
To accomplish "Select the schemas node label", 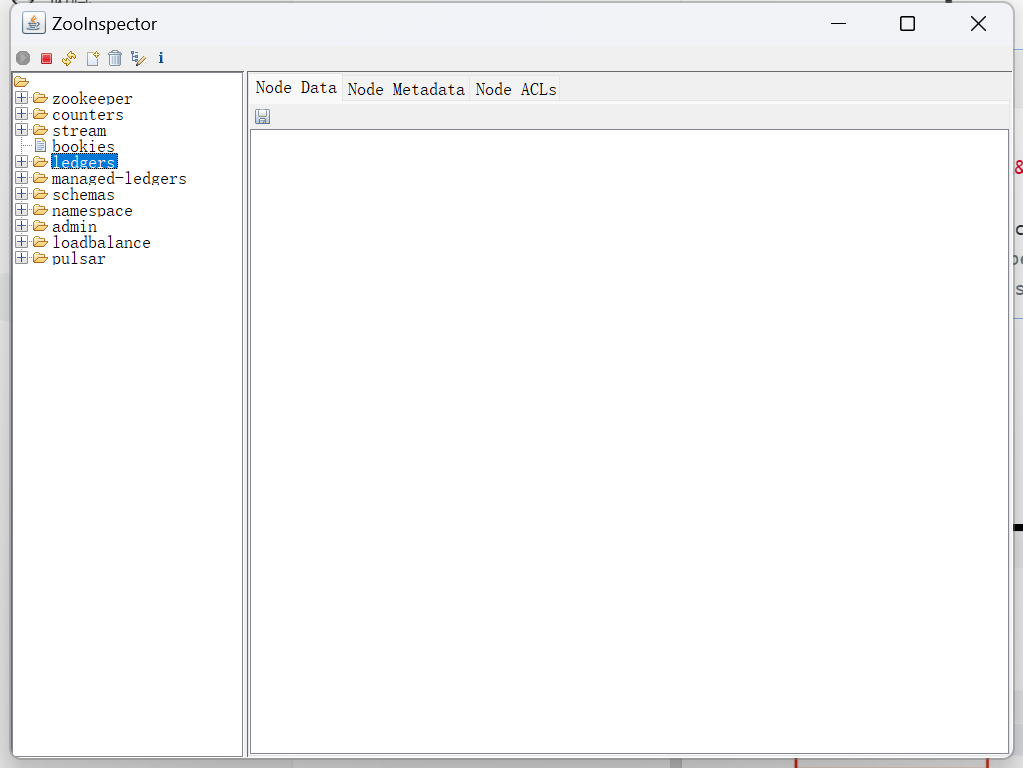I will point(83,194).
